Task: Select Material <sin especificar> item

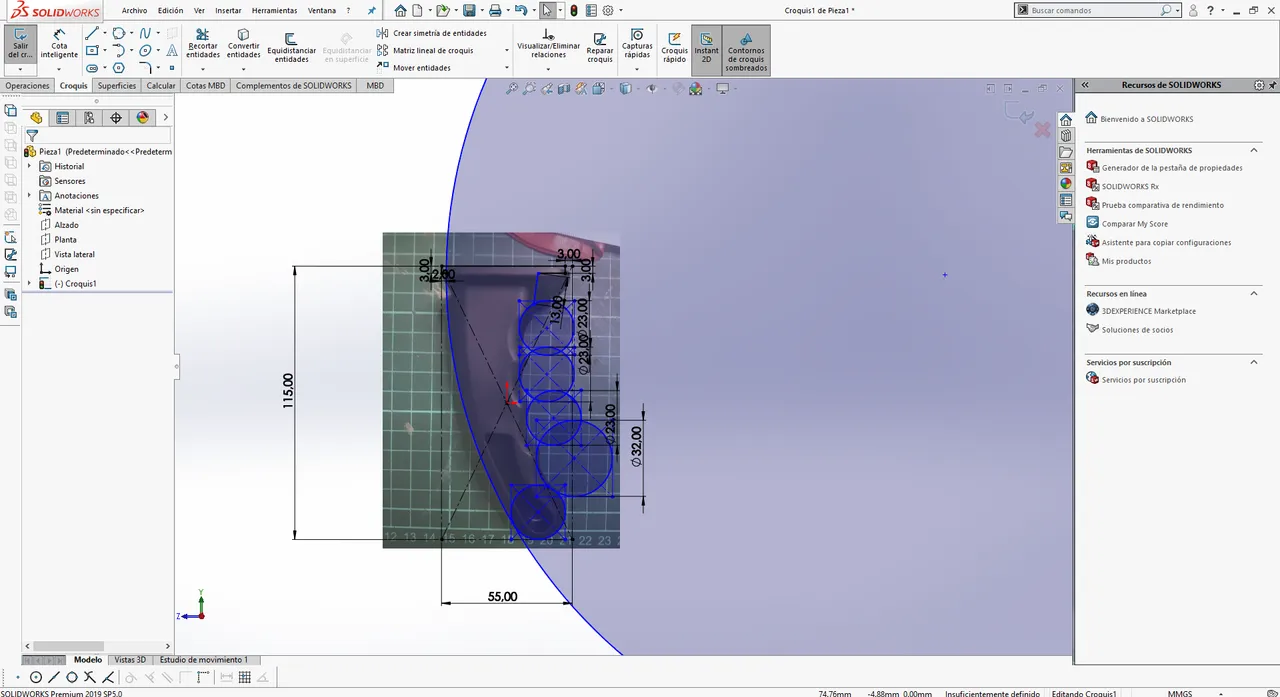Action: point(92,211)
